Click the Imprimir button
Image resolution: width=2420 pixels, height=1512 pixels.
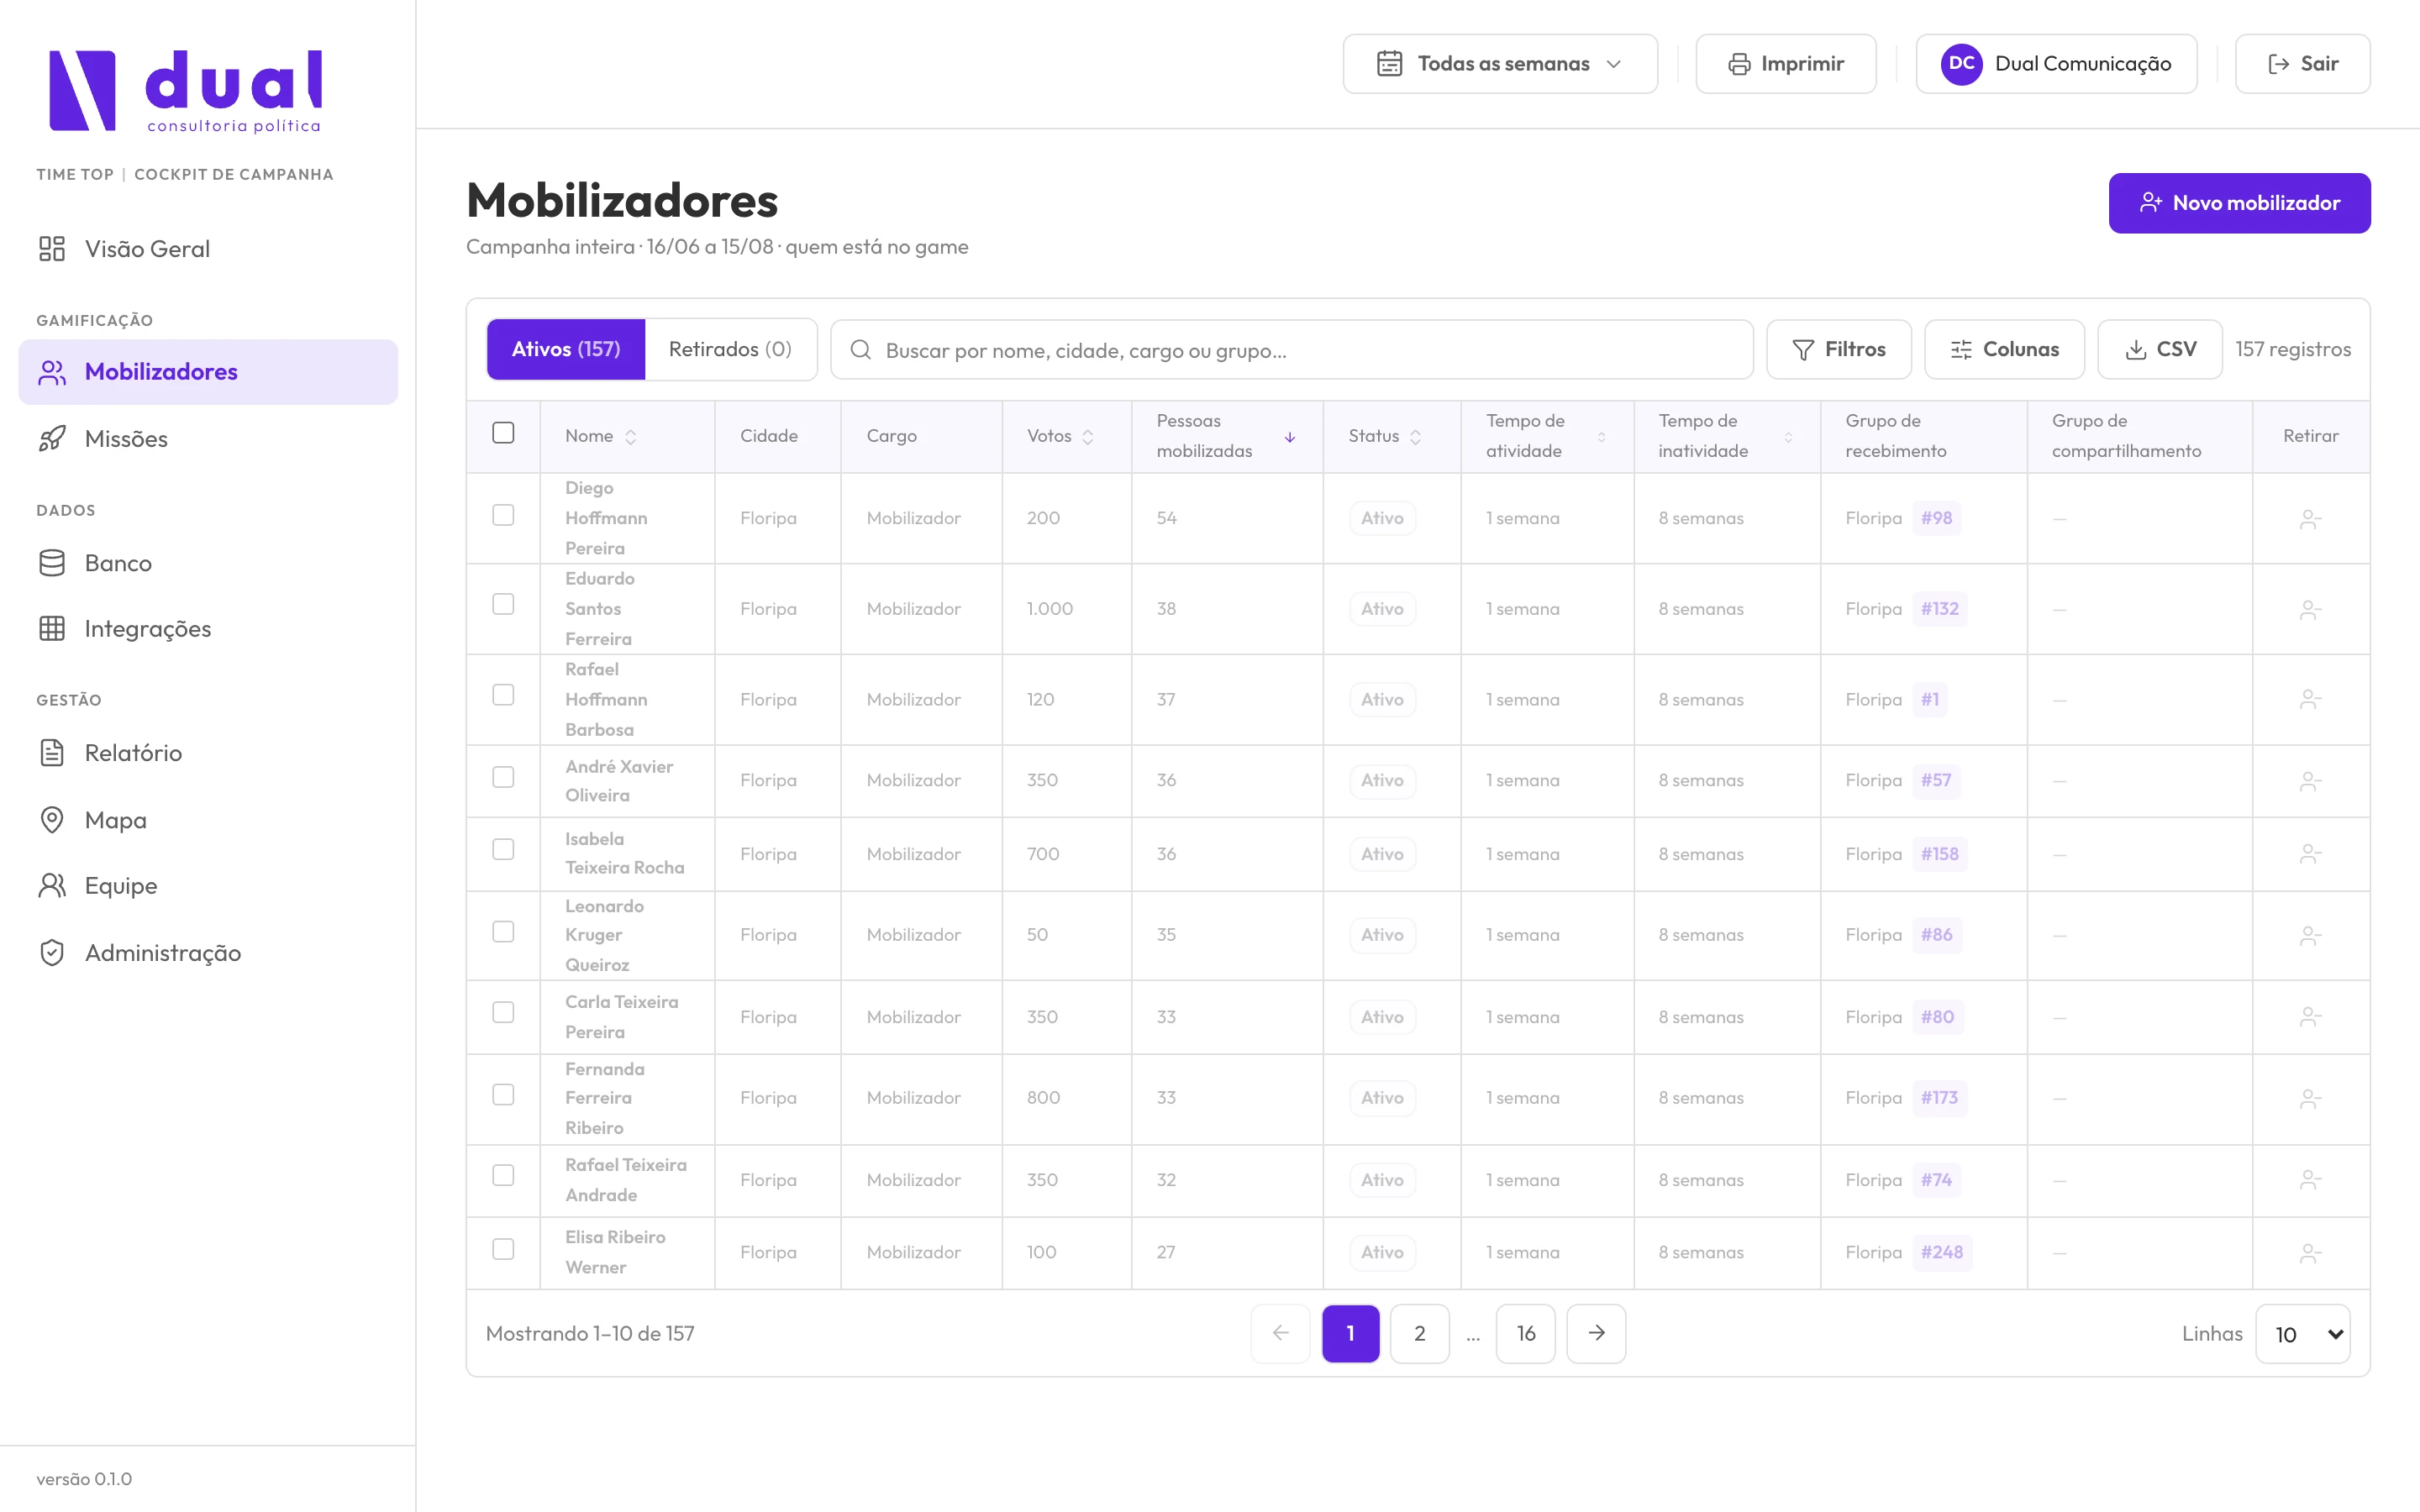[x=1786, y=64]
